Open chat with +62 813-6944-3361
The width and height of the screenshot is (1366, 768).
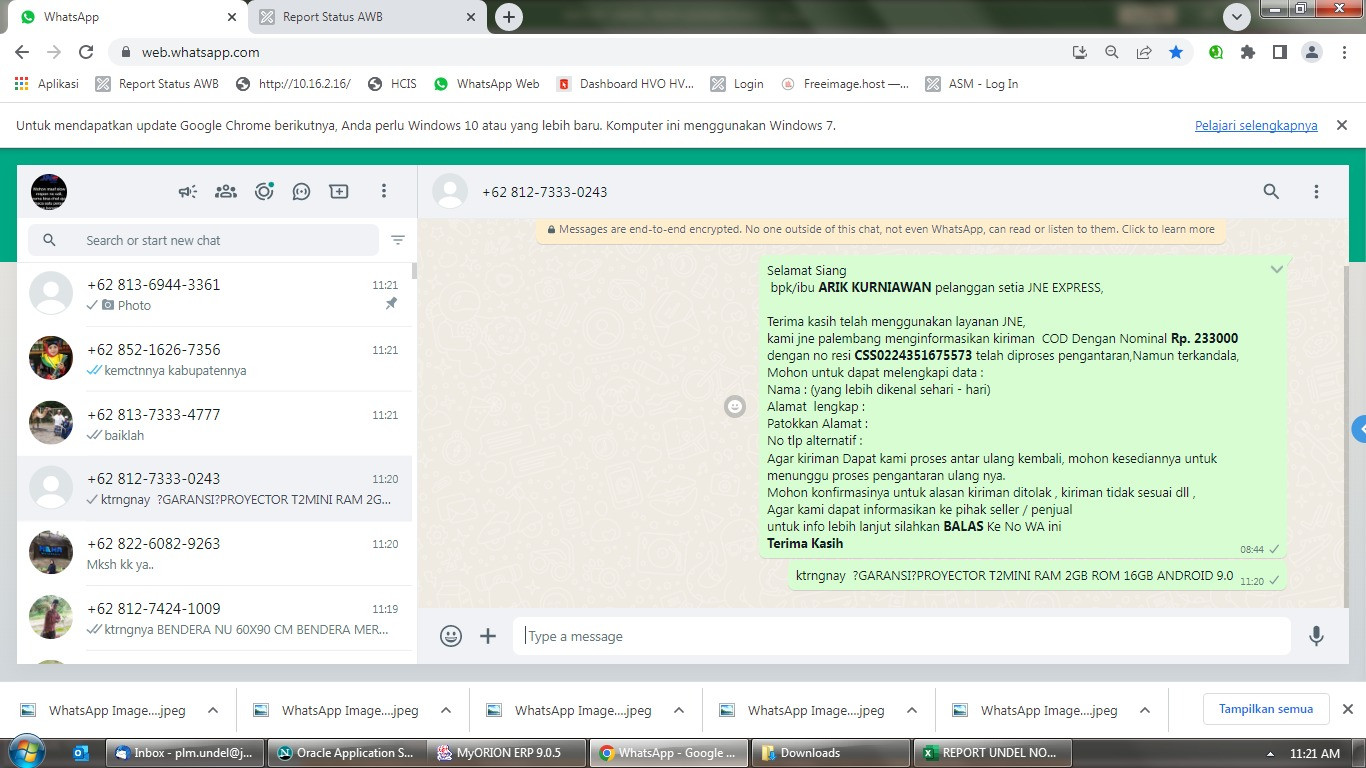(x=215, y=294)
